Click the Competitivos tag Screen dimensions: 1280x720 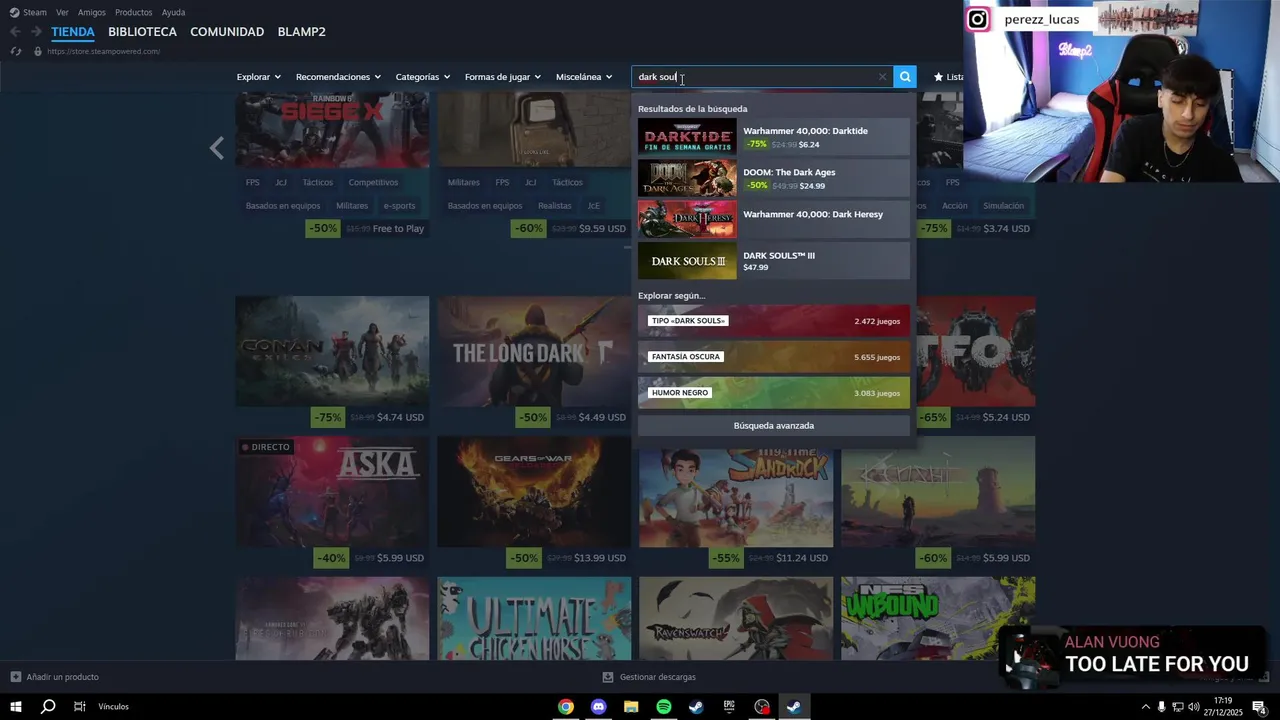[373, 182]
